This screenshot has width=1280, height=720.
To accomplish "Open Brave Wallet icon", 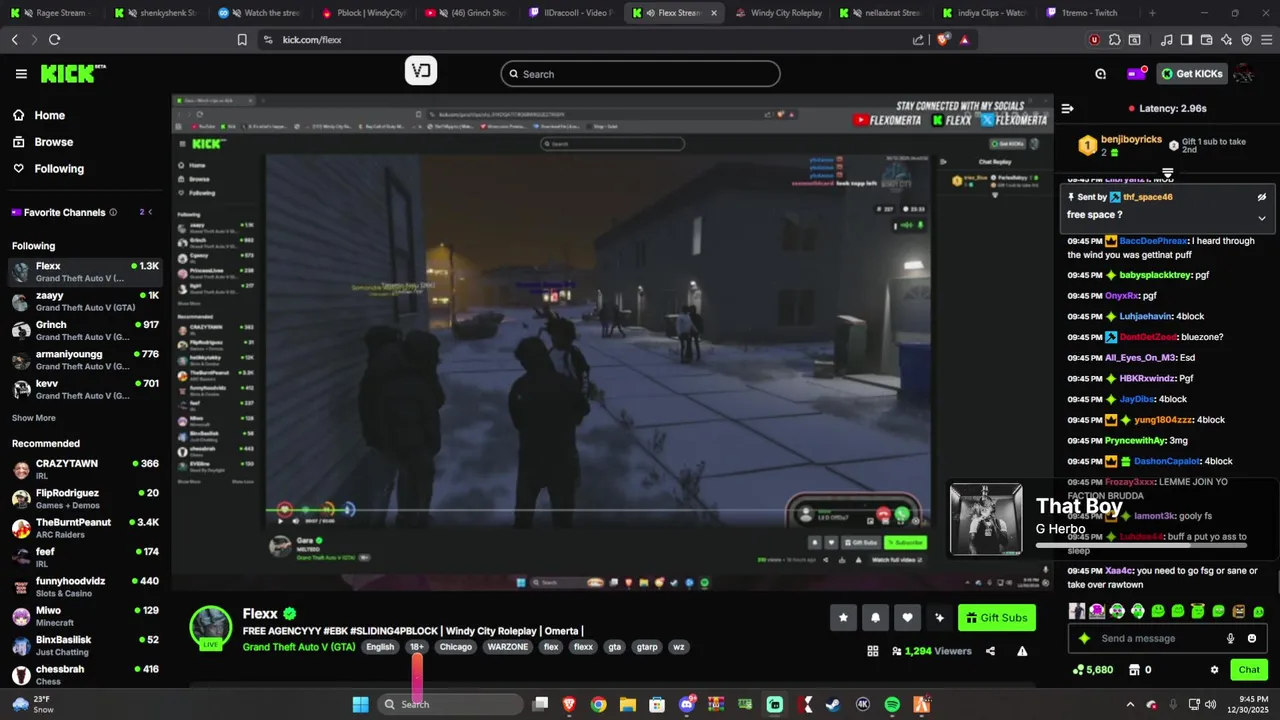I will pyautogui.click(x=1206, y=40).
